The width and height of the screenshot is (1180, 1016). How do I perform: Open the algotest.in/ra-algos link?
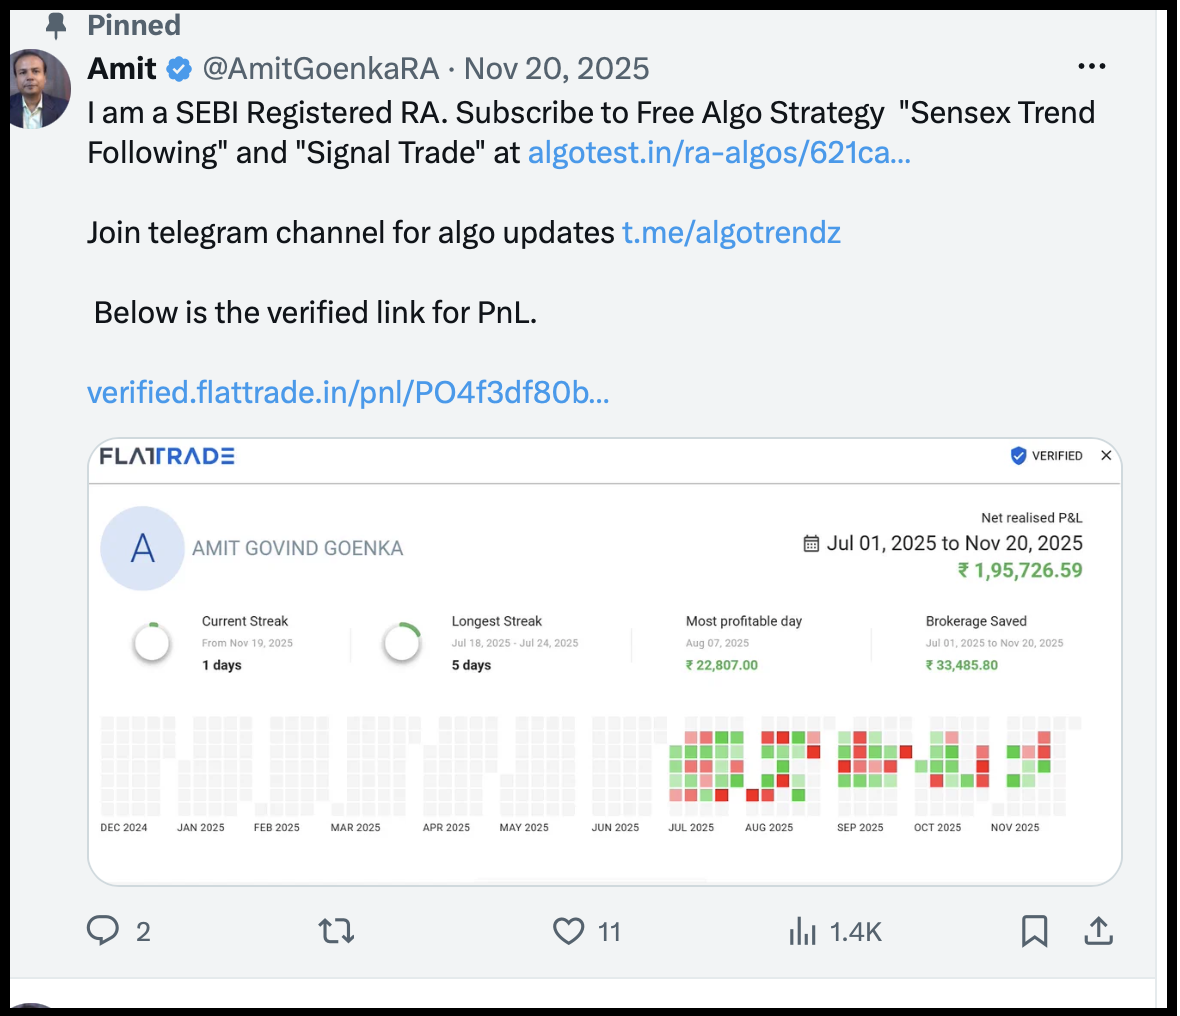tap(719, 153)
